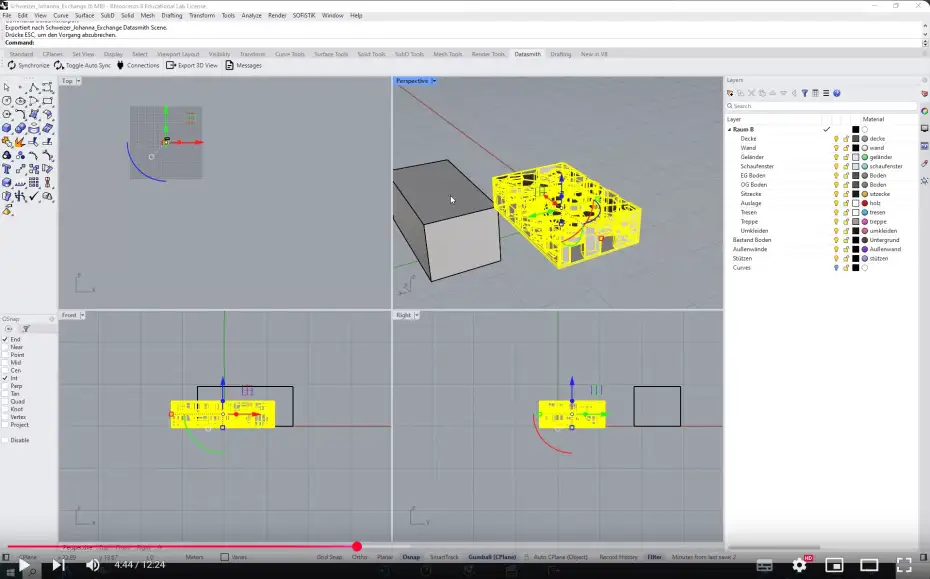Click the Export 3D View button
This screenshot has height=579, width=930.
[196, 65]
